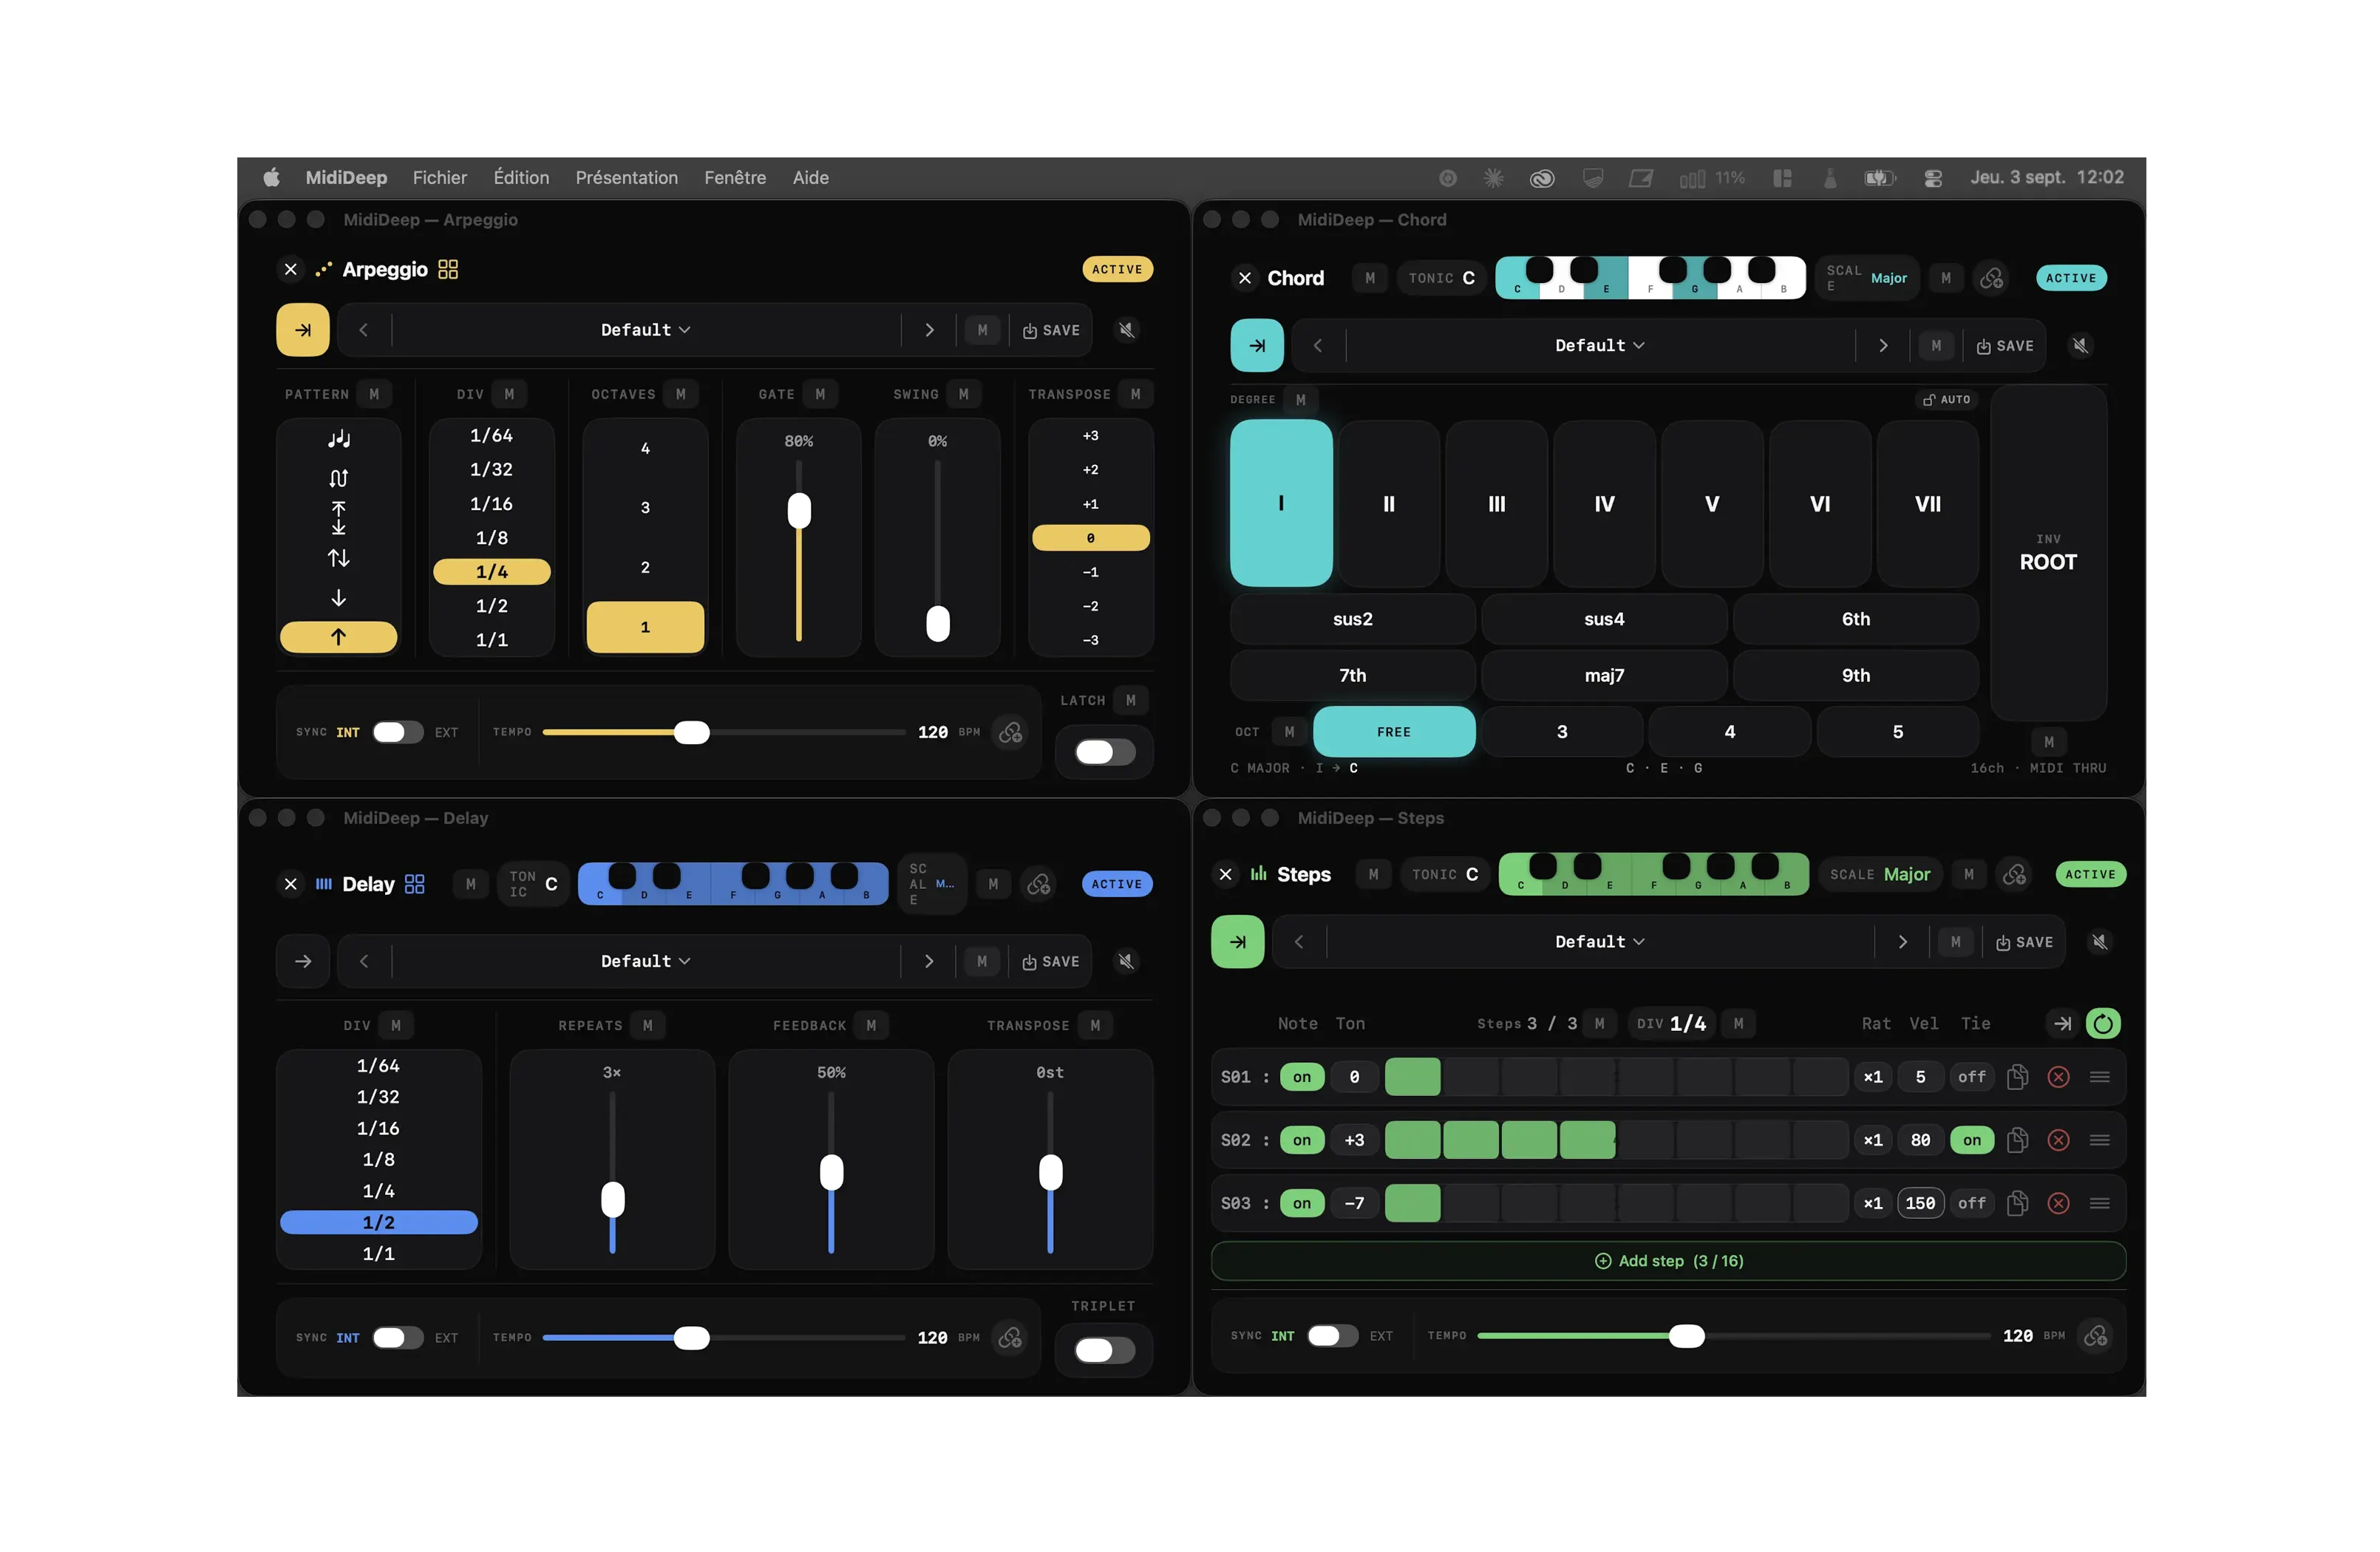Click the Steps TEMPO slider handle
The height and width of the screenshot is (1552, 2380).
(x=1687, y=1337)
